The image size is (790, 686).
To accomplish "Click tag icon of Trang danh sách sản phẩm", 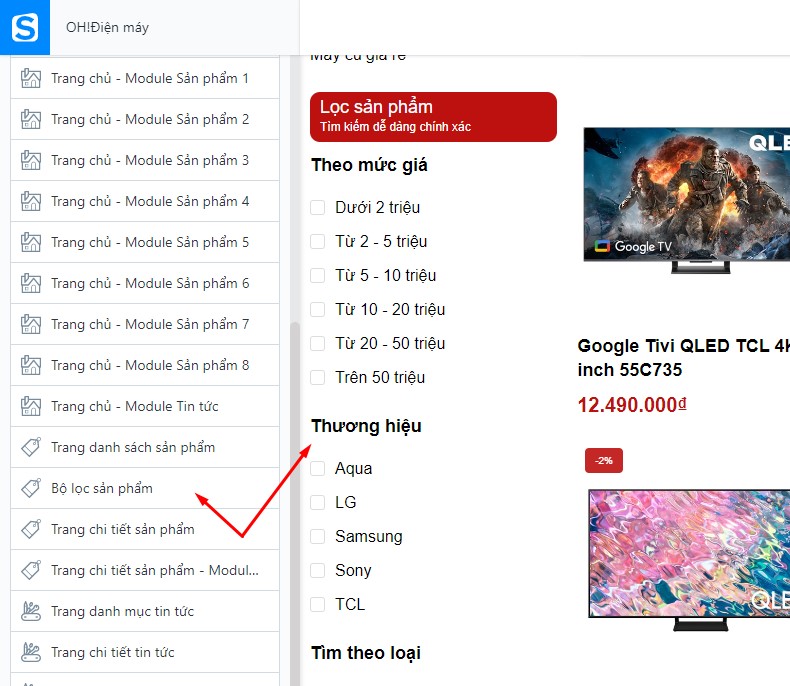I will click(x=31, y=447).
